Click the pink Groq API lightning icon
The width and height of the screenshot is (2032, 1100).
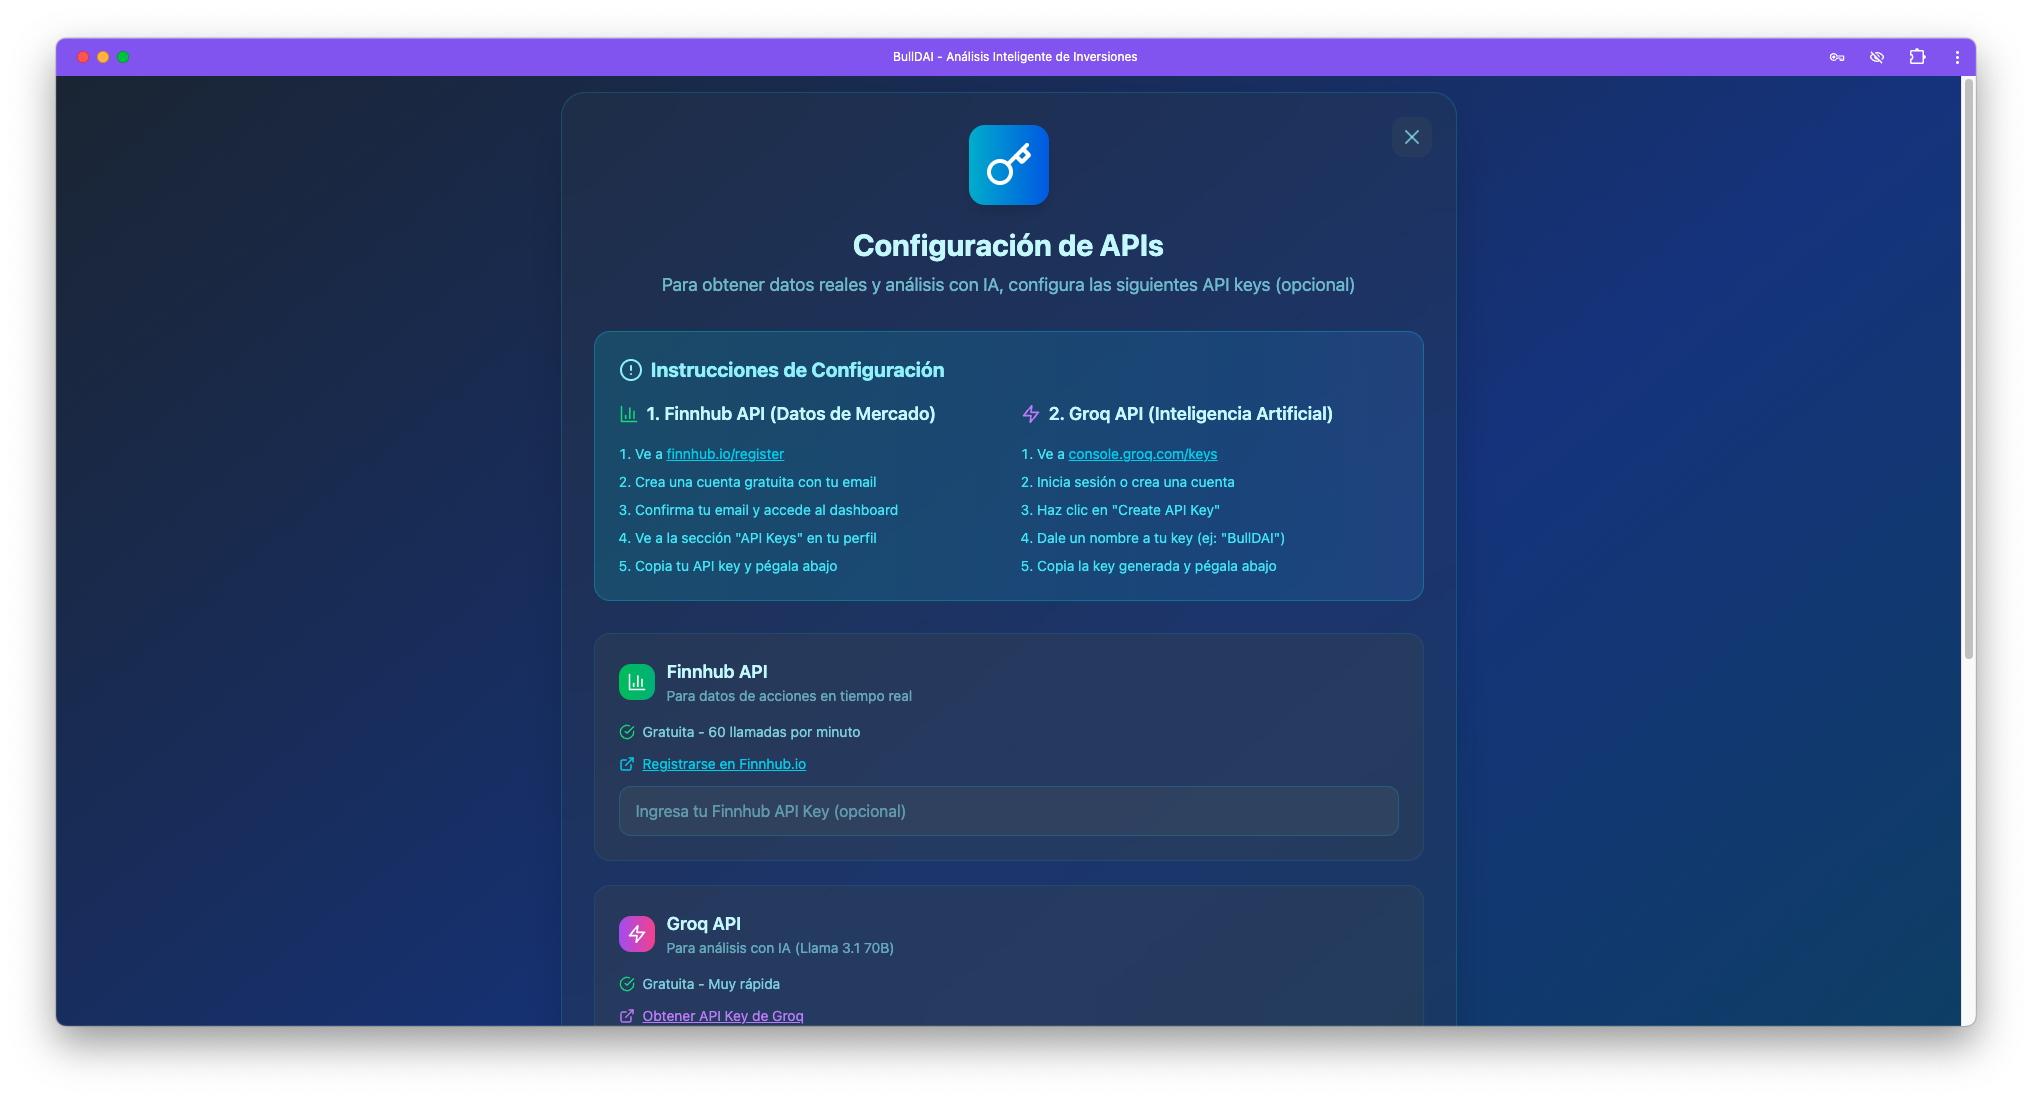pos(636,934)
